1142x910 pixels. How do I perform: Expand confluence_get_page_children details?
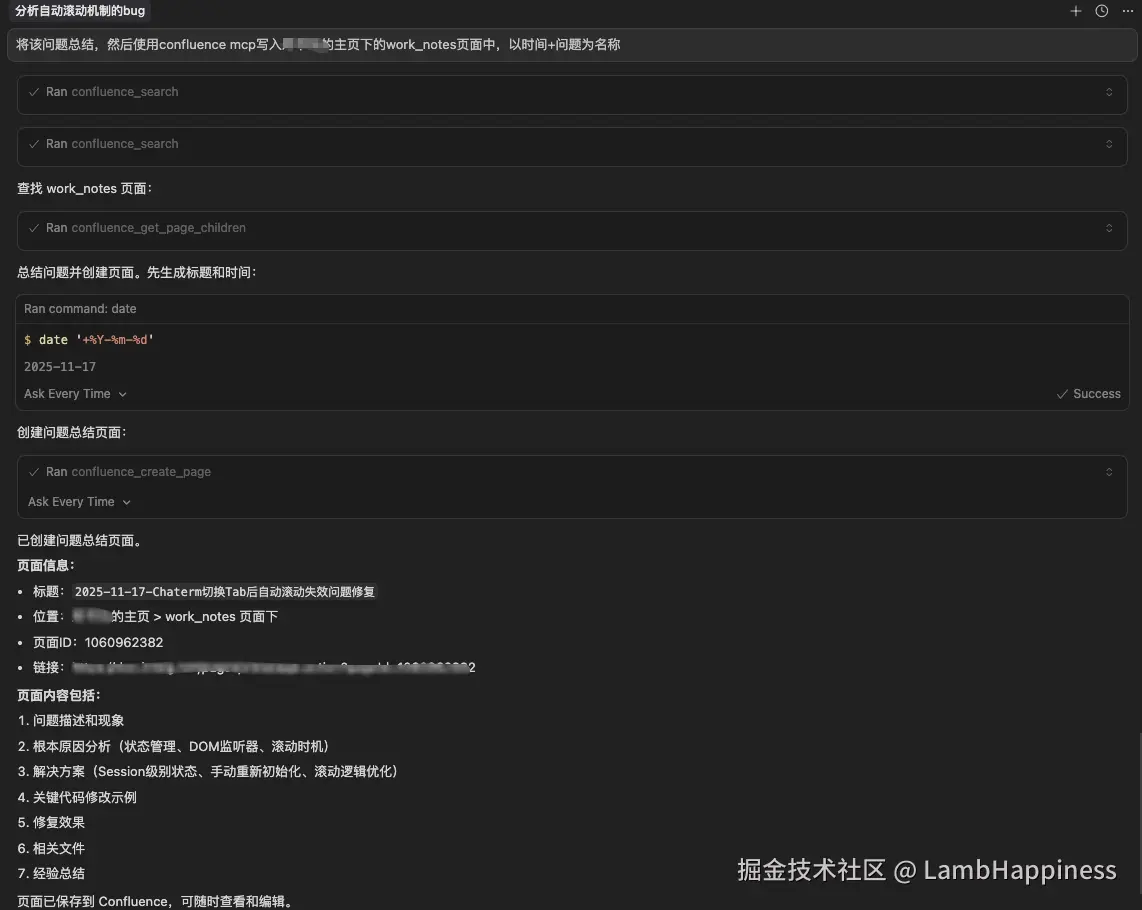point(1108,228)
